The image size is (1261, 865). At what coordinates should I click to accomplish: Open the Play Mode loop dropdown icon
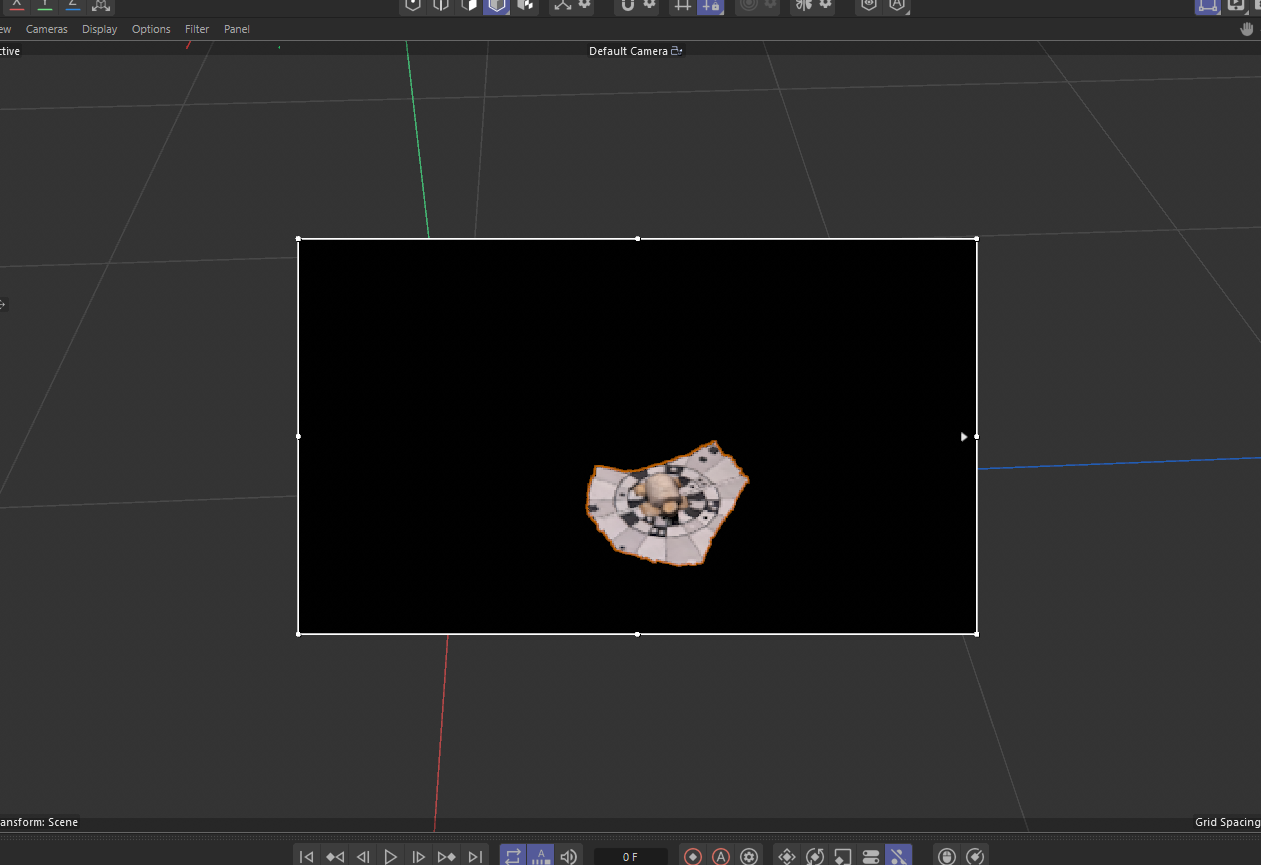point(513,856)
